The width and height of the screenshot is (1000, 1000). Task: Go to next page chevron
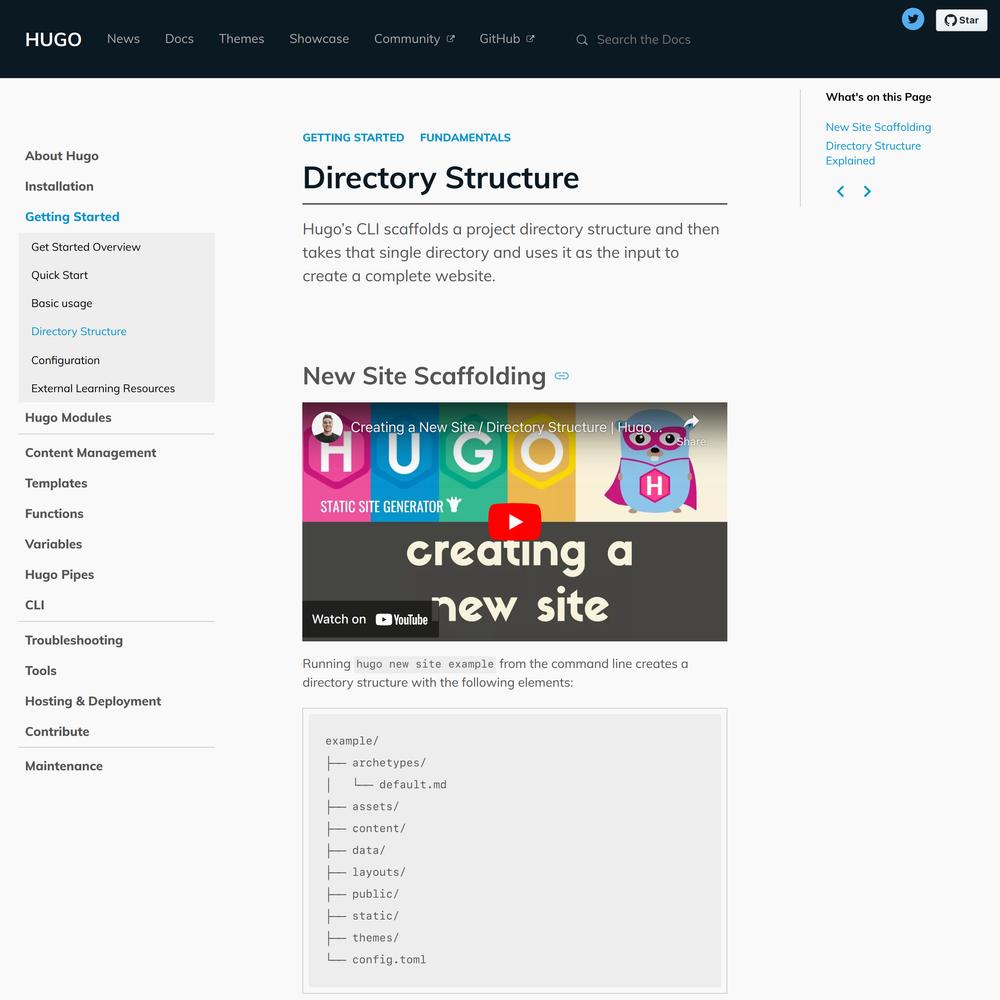click(867, 191)
